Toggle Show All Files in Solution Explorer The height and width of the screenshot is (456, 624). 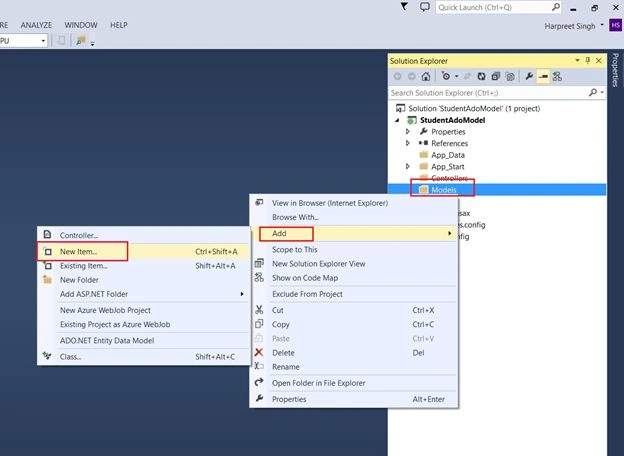pyautogui.click(x=510, y=76)
